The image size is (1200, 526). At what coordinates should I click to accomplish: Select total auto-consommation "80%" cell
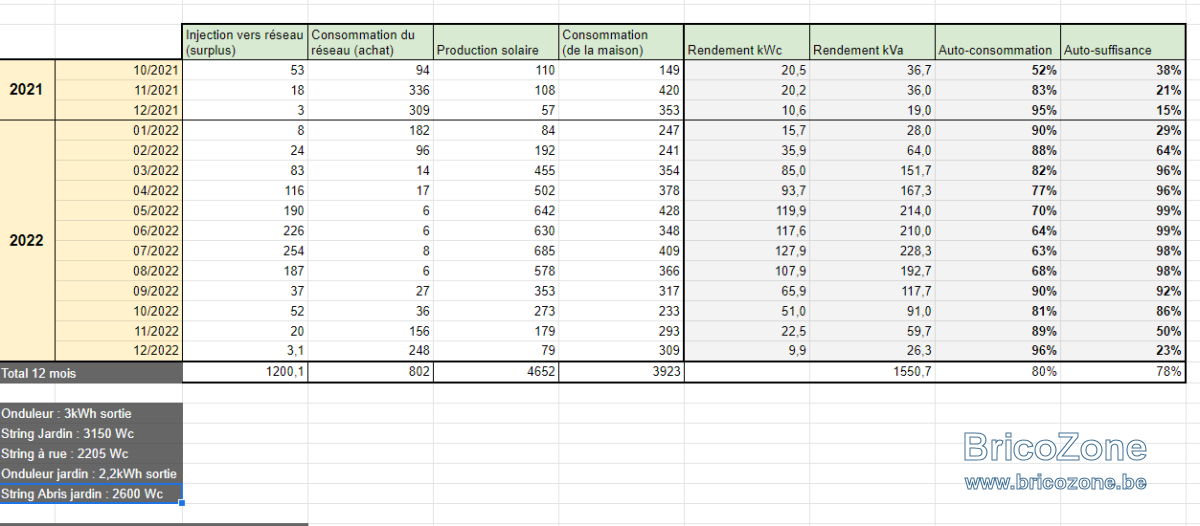(x=997, y=372)
